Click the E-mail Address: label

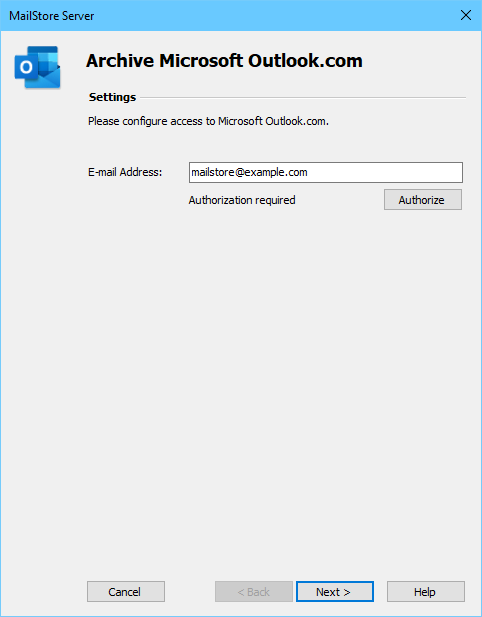[125, 172]
